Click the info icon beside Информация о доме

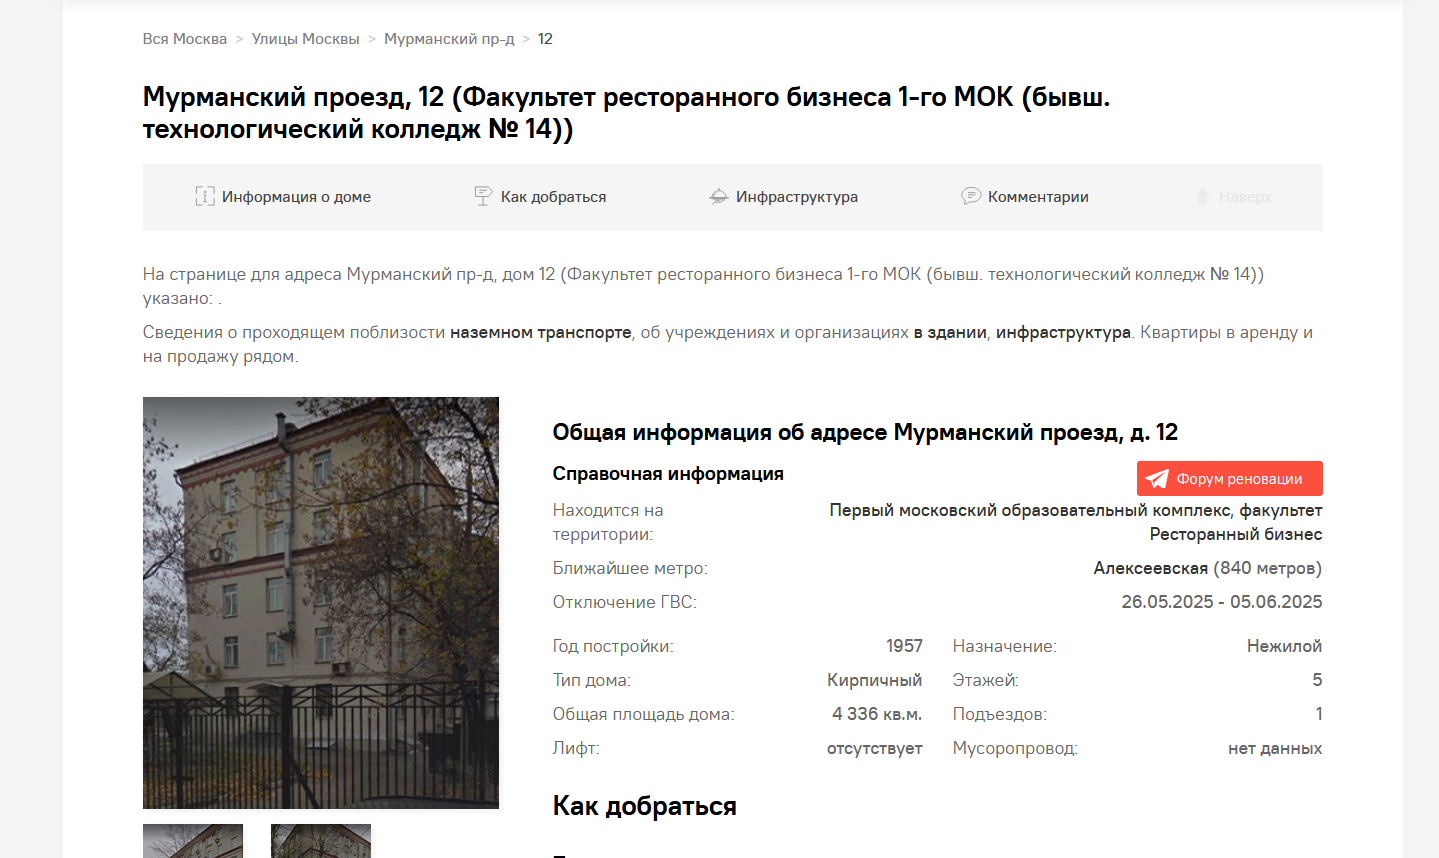point(204,197)
